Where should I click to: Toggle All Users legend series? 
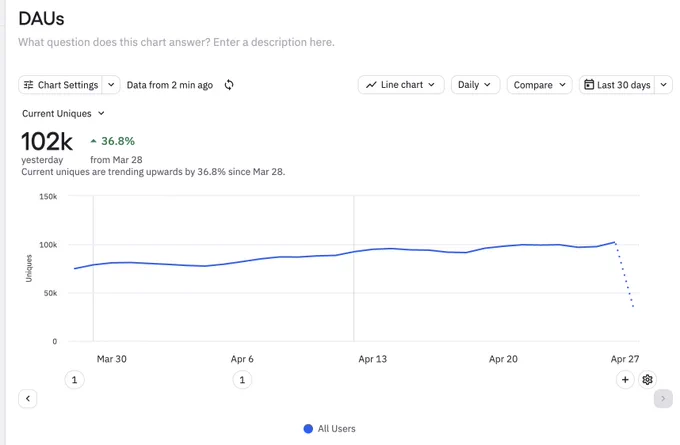330,429
